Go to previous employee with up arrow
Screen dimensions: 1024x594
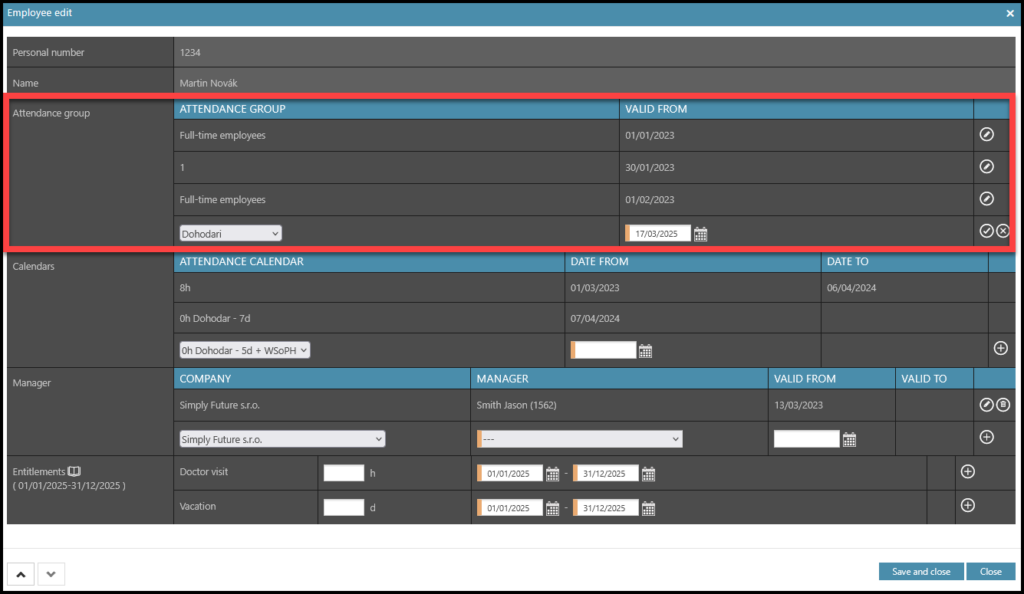pos(22,573)
